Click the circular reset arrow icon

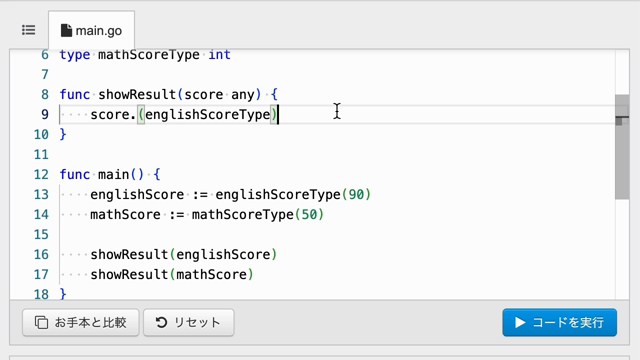click(161, 322)
